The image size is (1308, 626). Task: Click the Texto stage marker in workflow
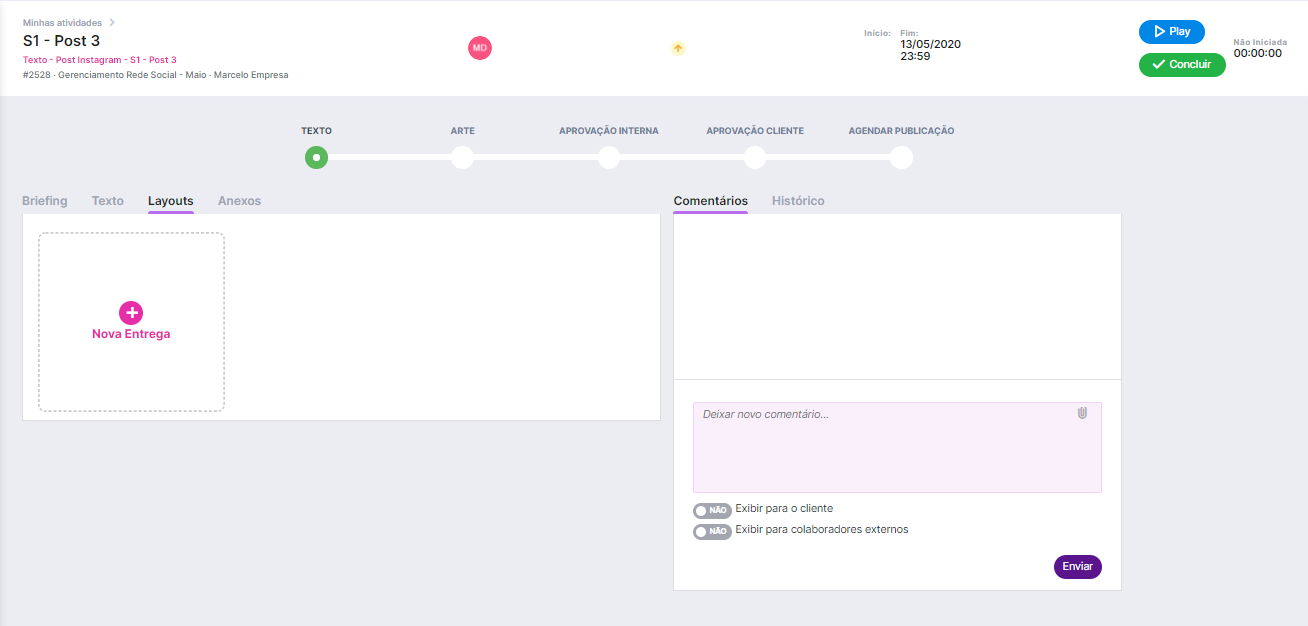point(316,157)
